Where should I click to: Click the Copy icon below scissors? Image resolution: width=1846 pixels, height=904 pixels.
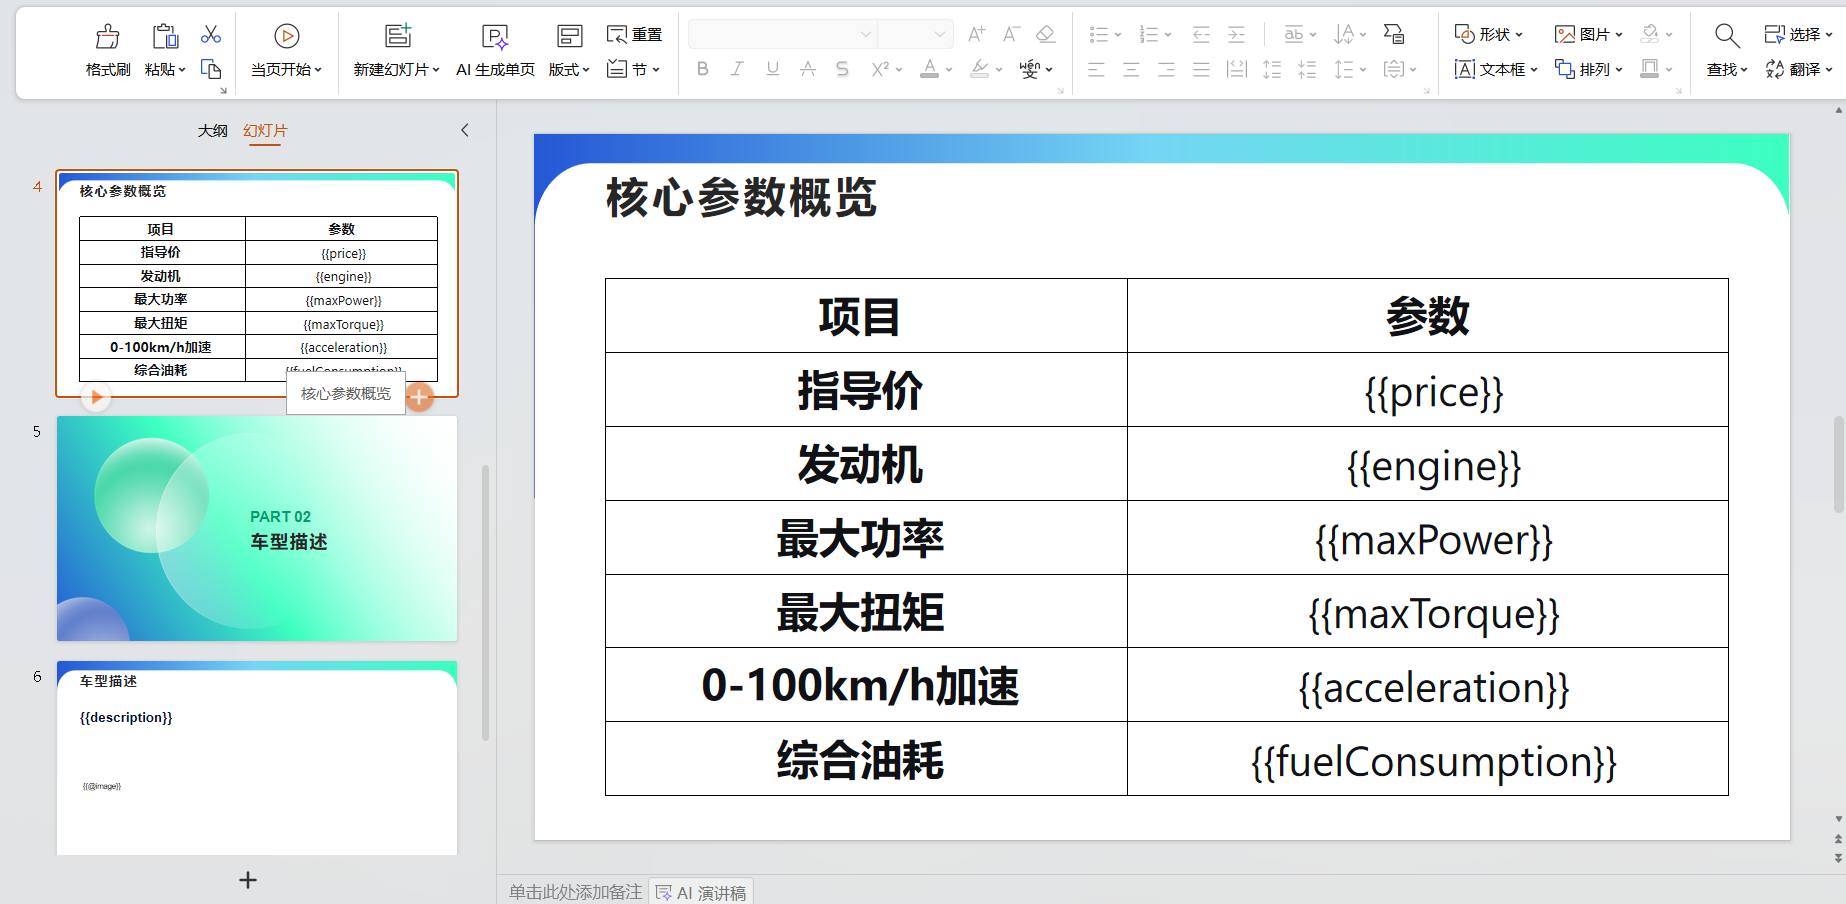(211, 69)
